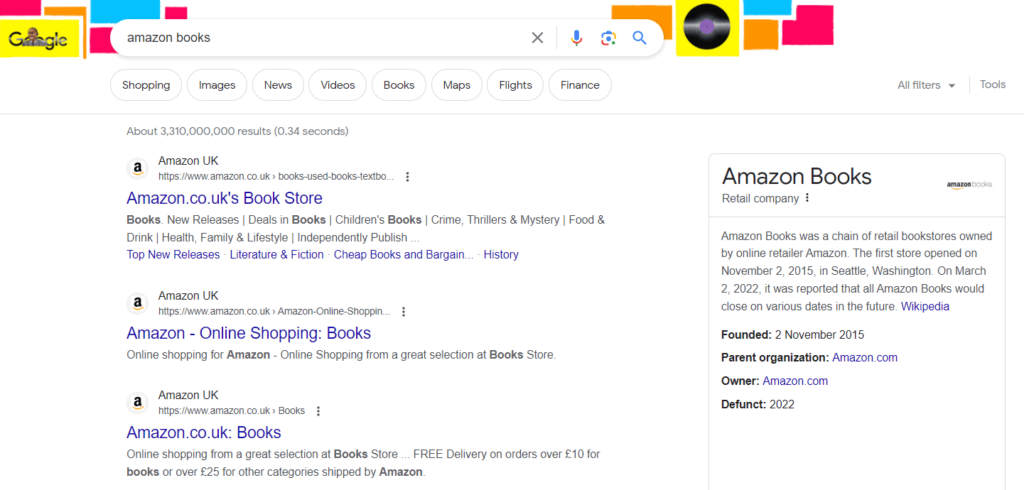Open Cheap Books and Bargain sitelink

[x=404, y=254]
